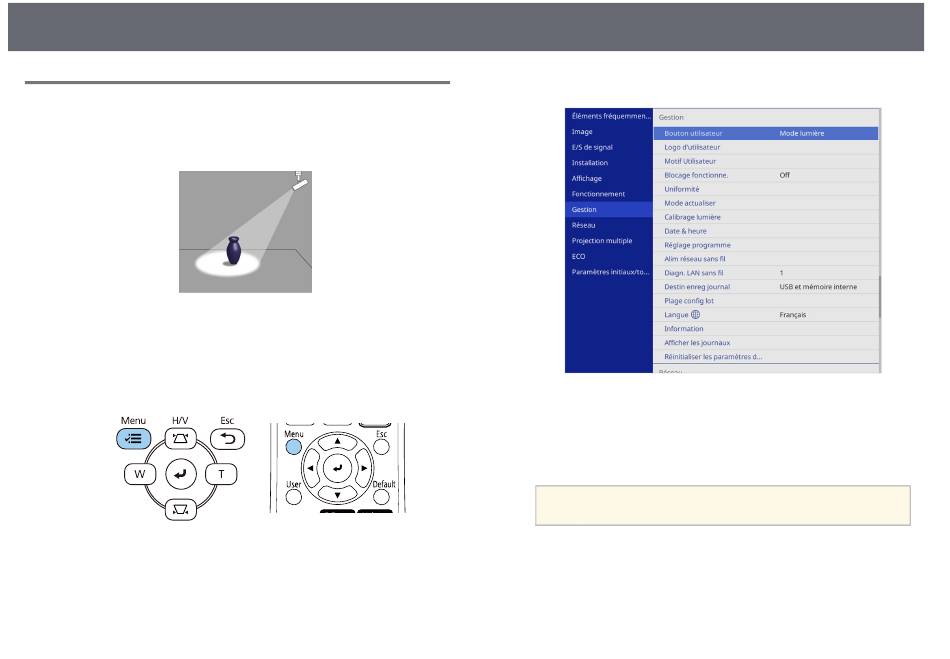Click the T zoom button on control panel
Viewport: 950px width, 659px height.
[x=221, y=474]
